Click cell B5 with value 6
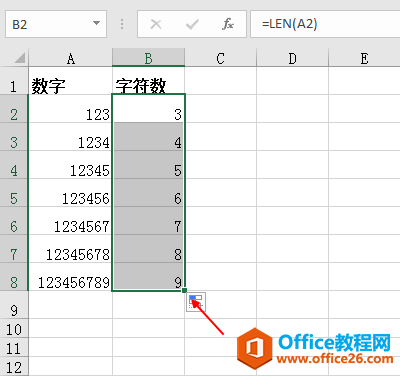 (x=148, y=193)
